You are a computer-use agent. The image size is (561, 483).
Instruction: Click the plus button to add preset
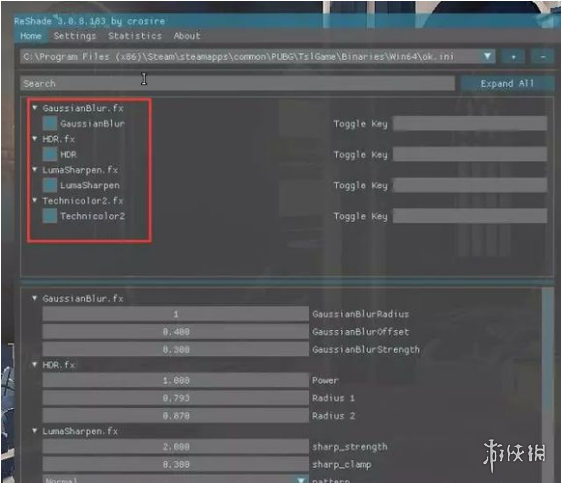(513, 57)
